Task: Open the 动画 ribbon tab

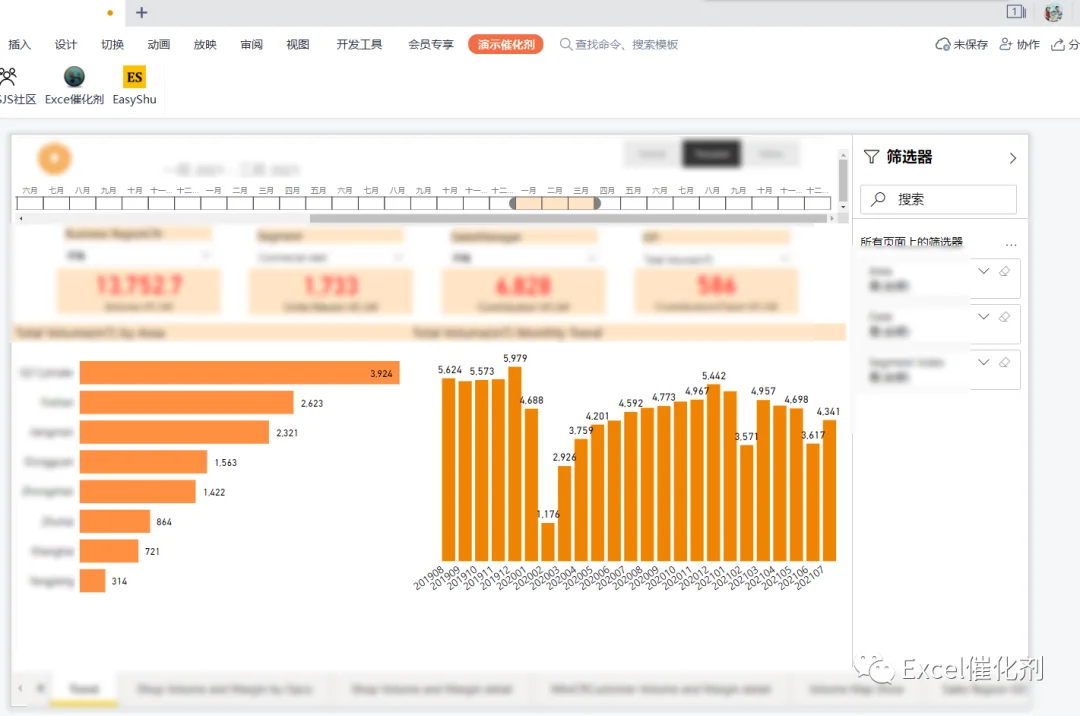Action: pos(158,45)
